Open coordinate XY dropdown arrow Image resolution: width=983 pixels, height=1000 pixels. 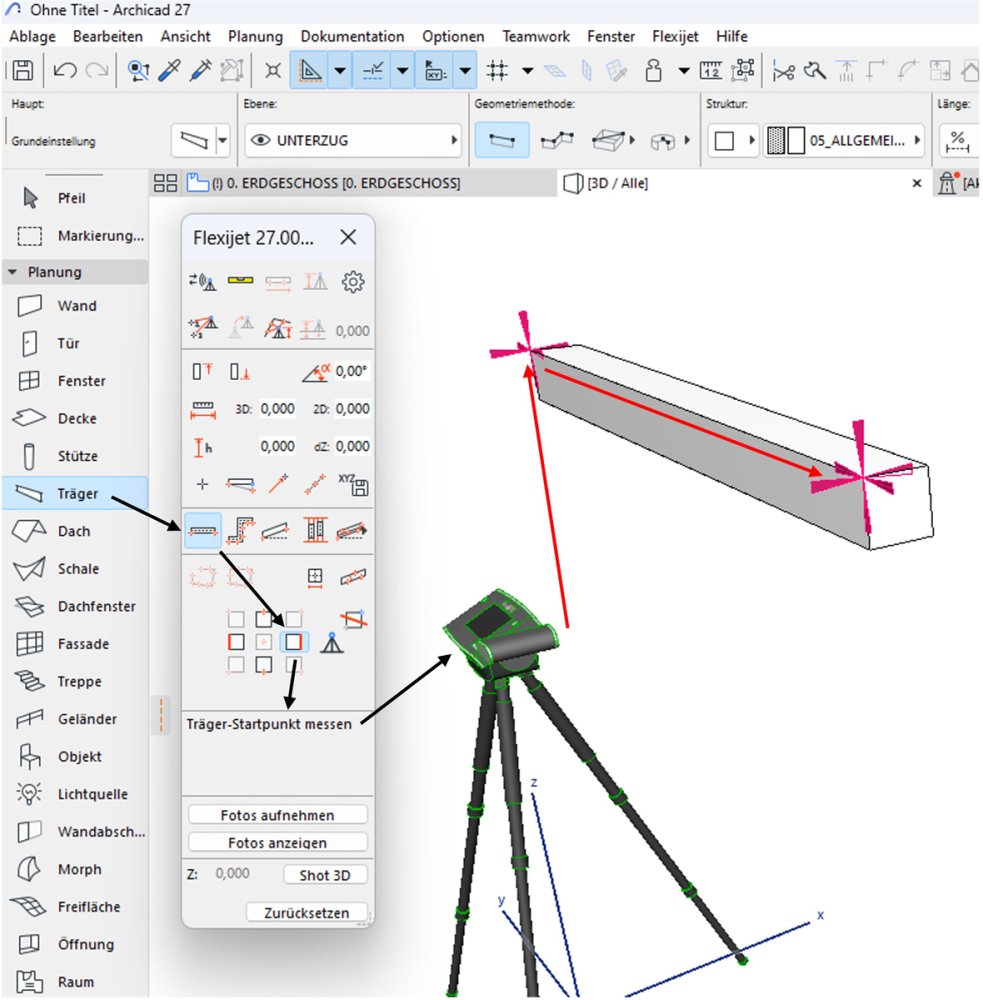[x=466, y=70]
